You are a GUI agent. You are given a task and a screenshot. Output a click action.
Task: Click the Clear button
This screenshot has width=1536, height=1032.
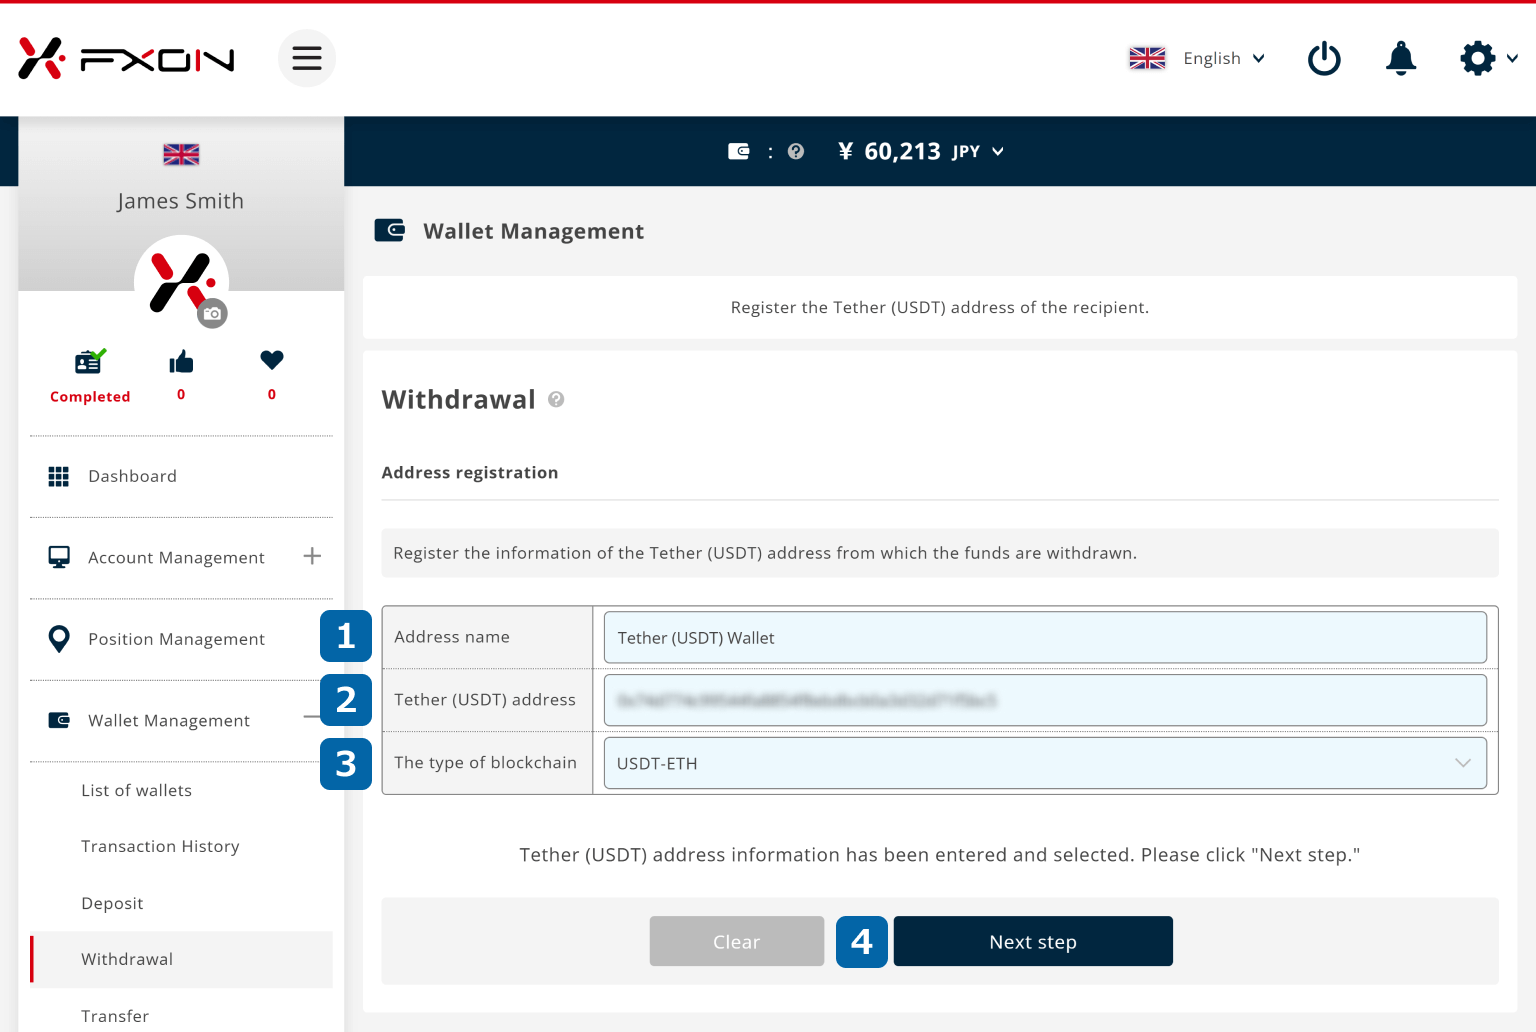click(737, 941)
